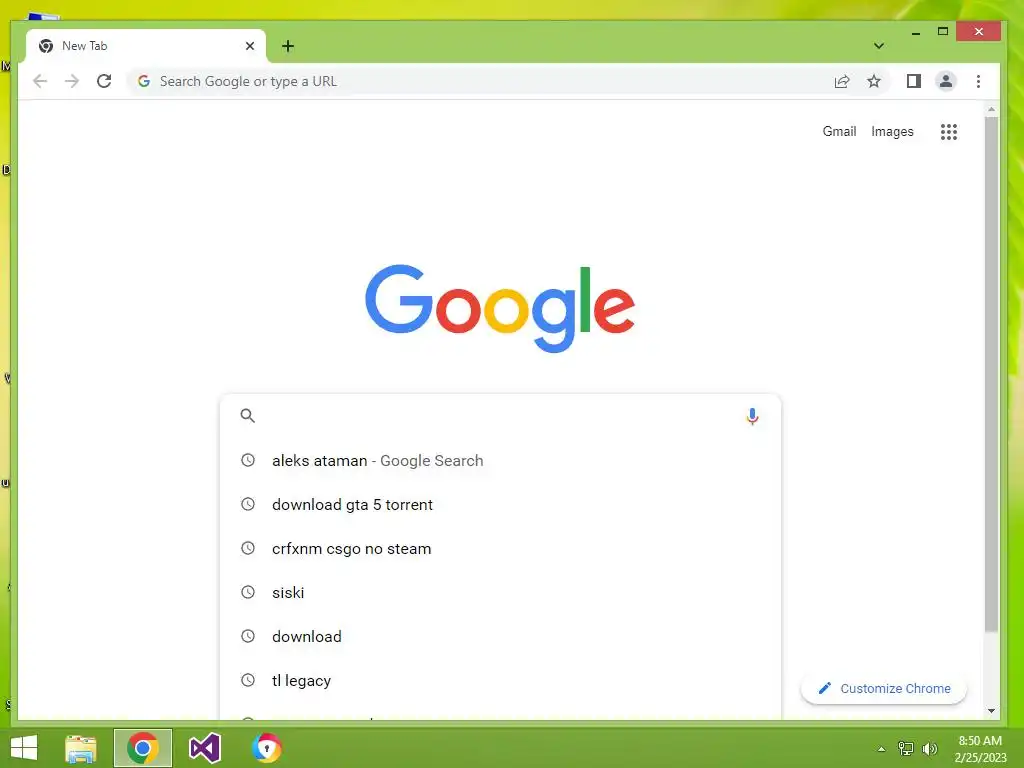
Task: Click the scrollbar down arrow
Action: 991,711
